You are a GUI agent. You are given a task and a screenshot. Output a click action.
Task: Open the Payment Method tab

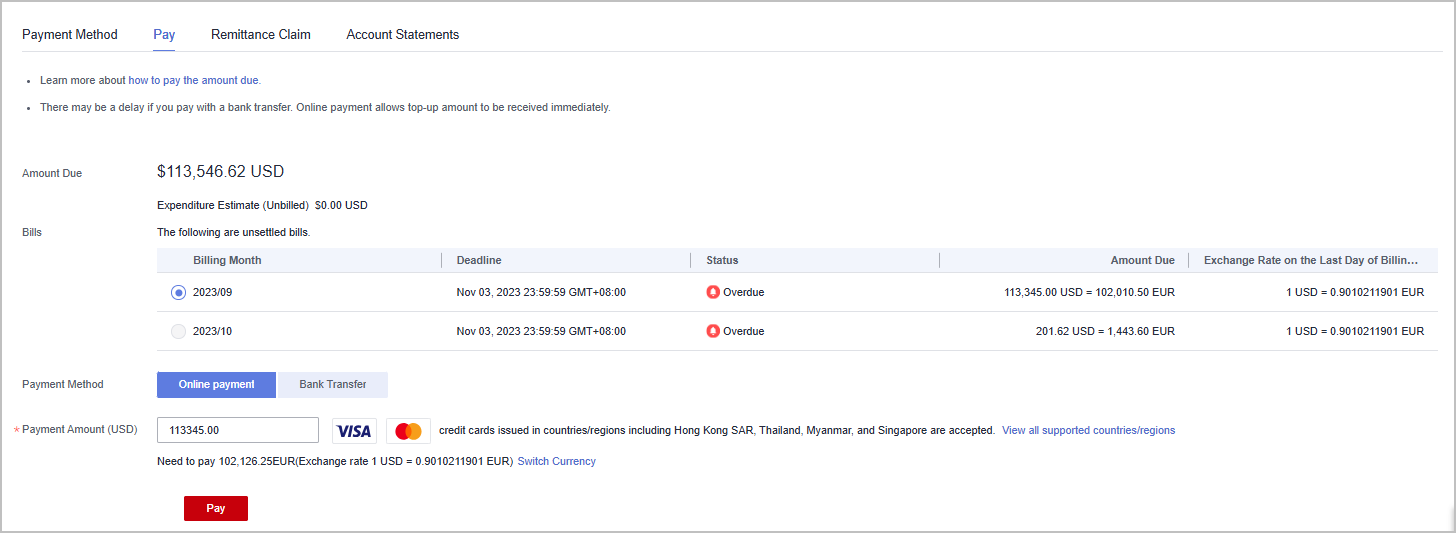point(70,35)
